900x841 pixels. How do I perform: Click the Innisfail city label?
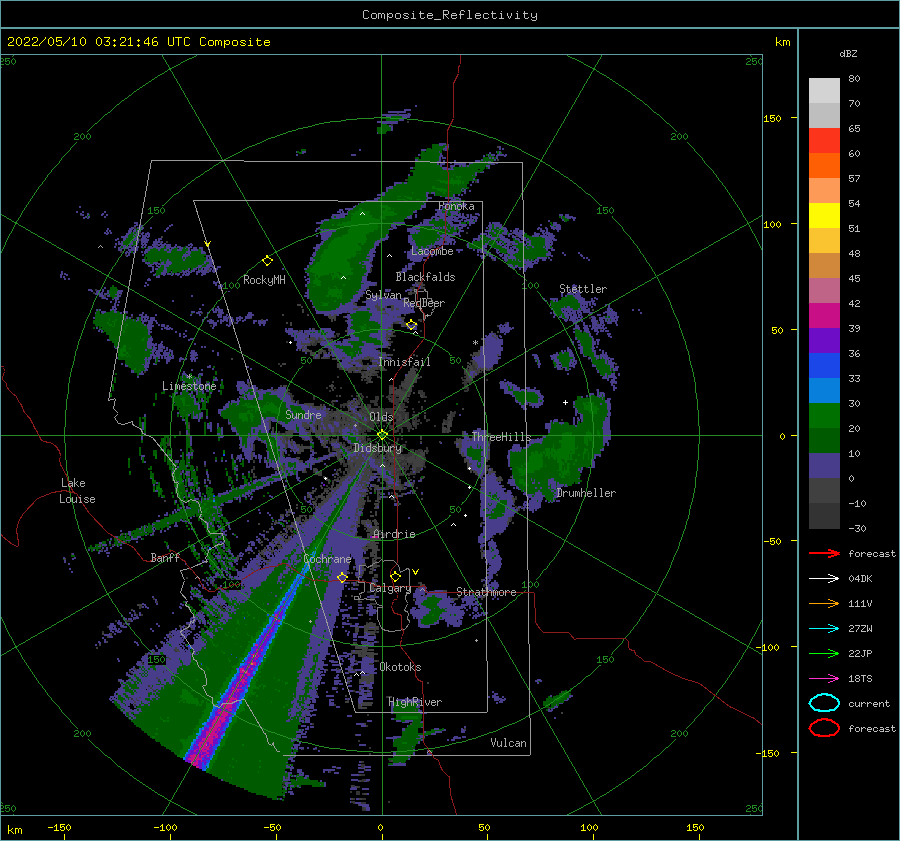pyautogui.click(x=404, y=362)
